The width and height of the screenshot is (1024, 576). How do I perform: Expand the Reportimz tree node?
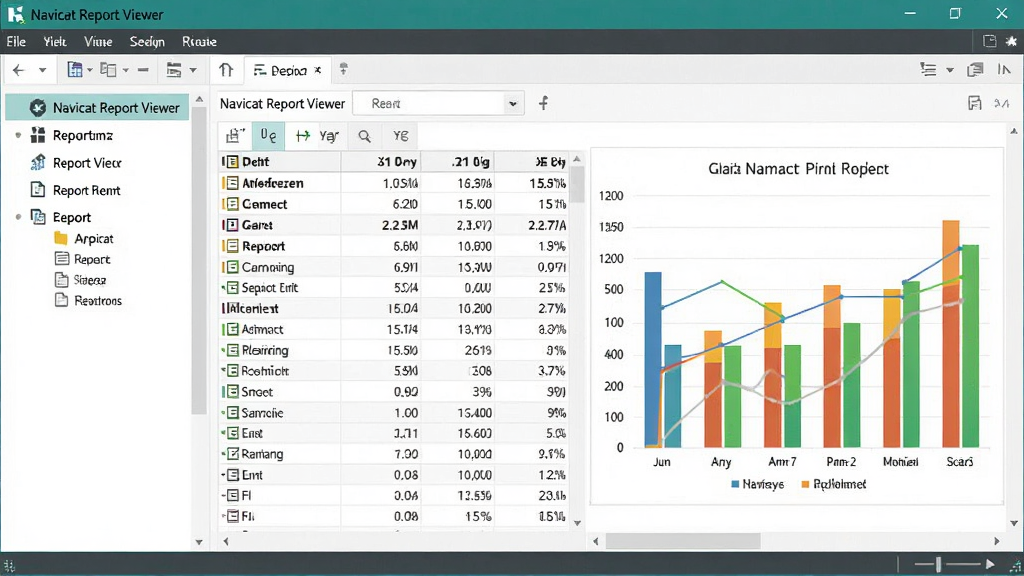click(x=18, y=135)
